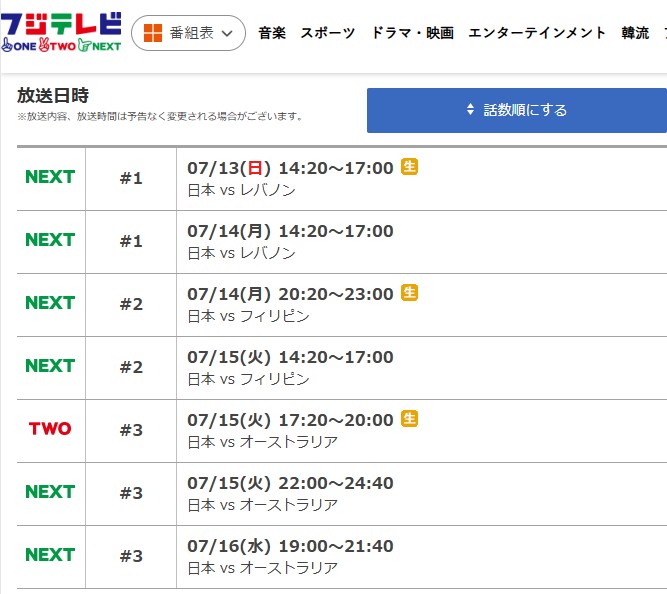
Task: Click the Fuji TV ONE TWO NEXT logo
Action: pos(61,32)
